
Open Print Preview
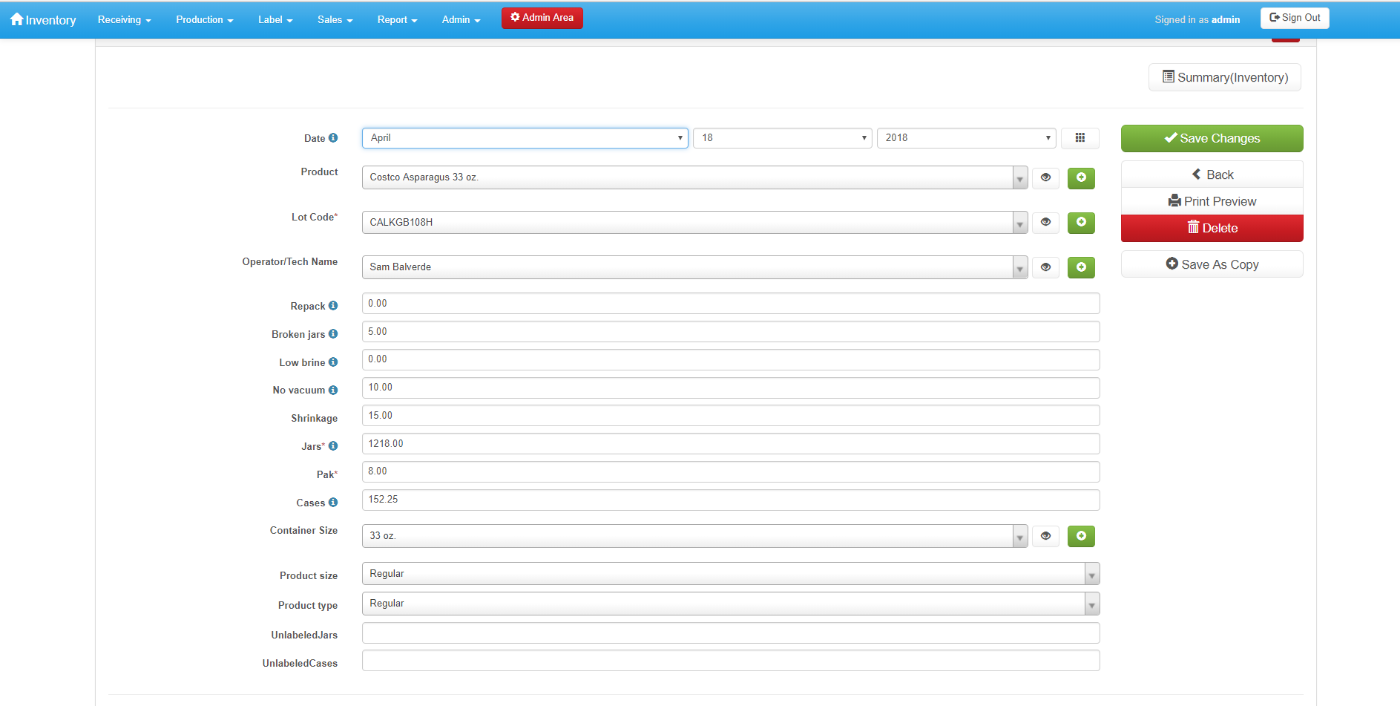[1212, 201]
